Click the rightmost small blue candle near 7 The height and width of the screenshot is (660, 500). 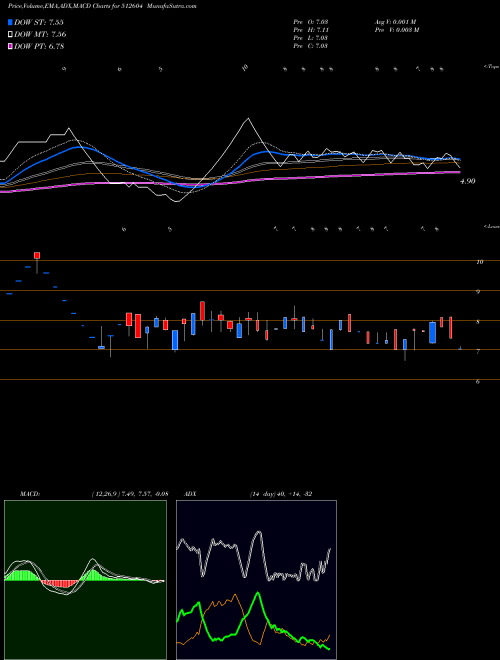460,348
